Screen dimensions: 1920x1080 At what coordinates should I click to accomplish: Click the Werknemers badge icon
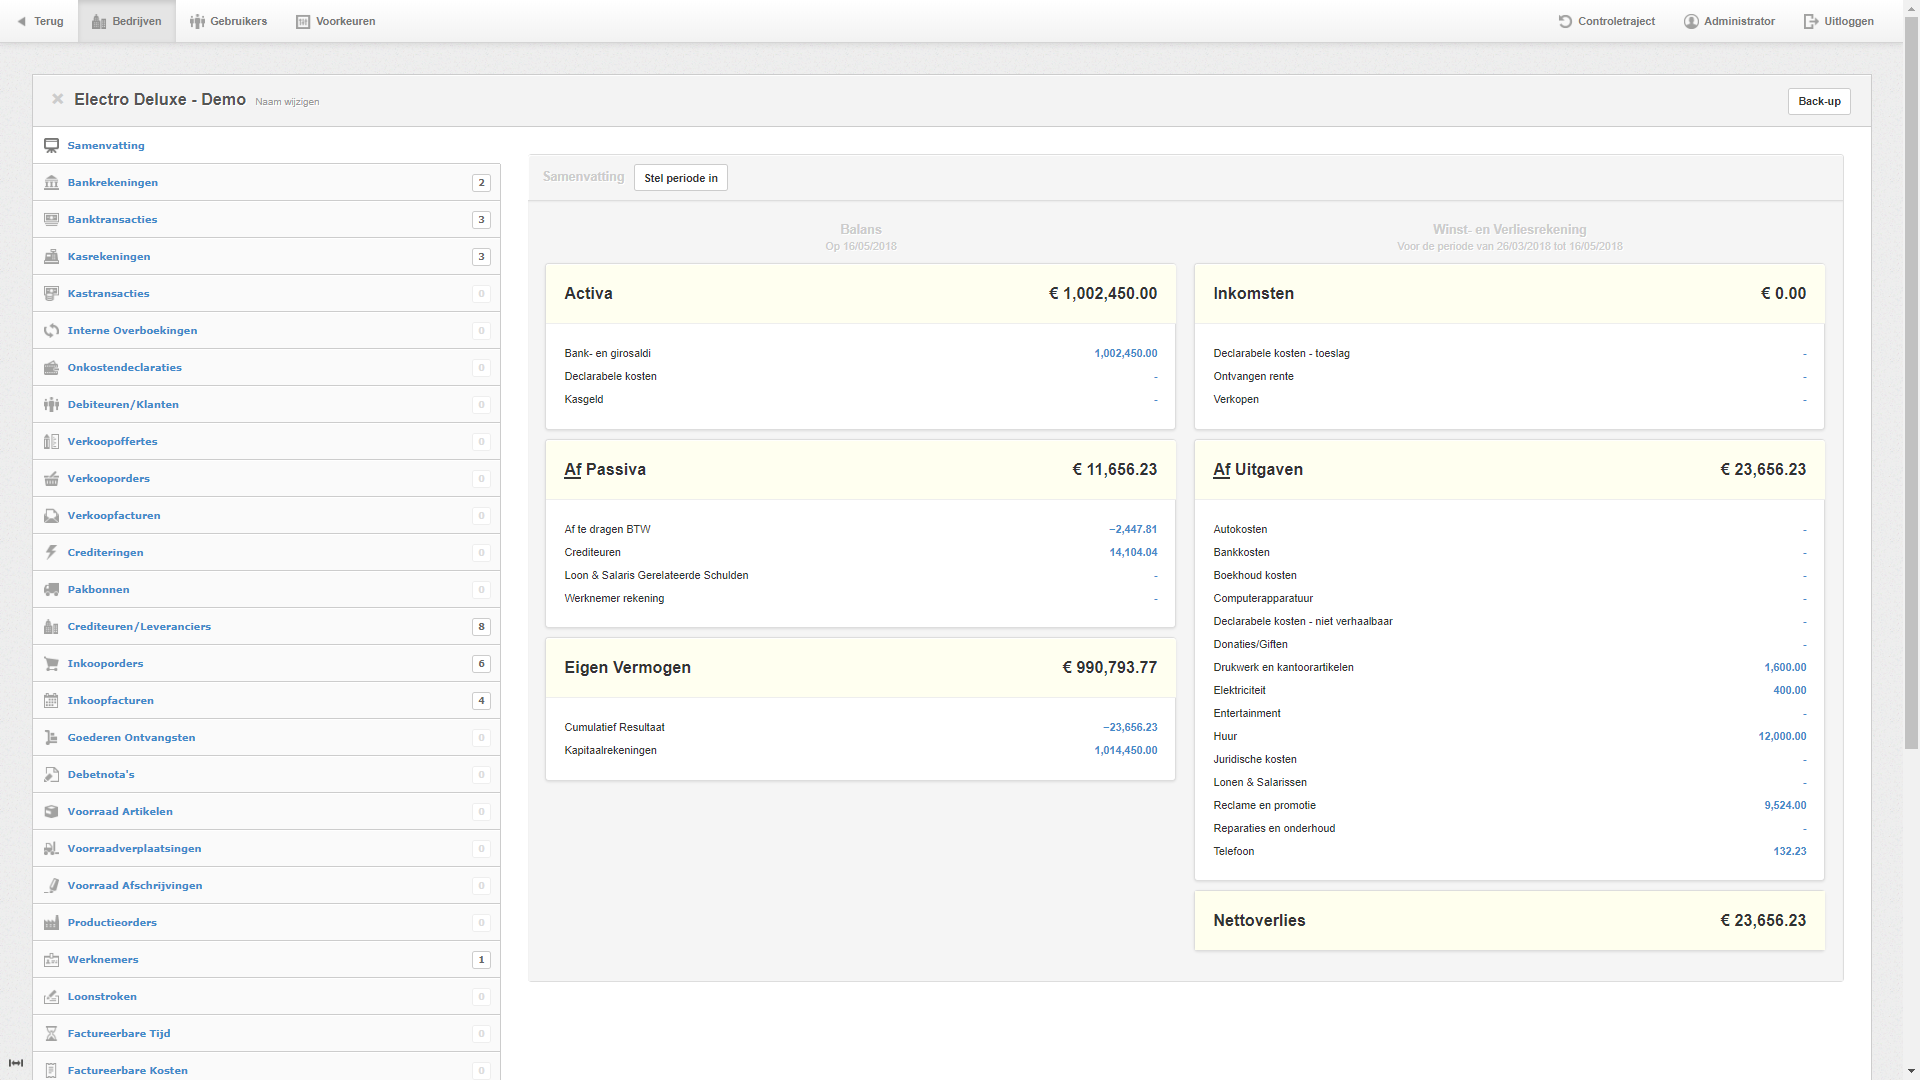pos(51,960)
